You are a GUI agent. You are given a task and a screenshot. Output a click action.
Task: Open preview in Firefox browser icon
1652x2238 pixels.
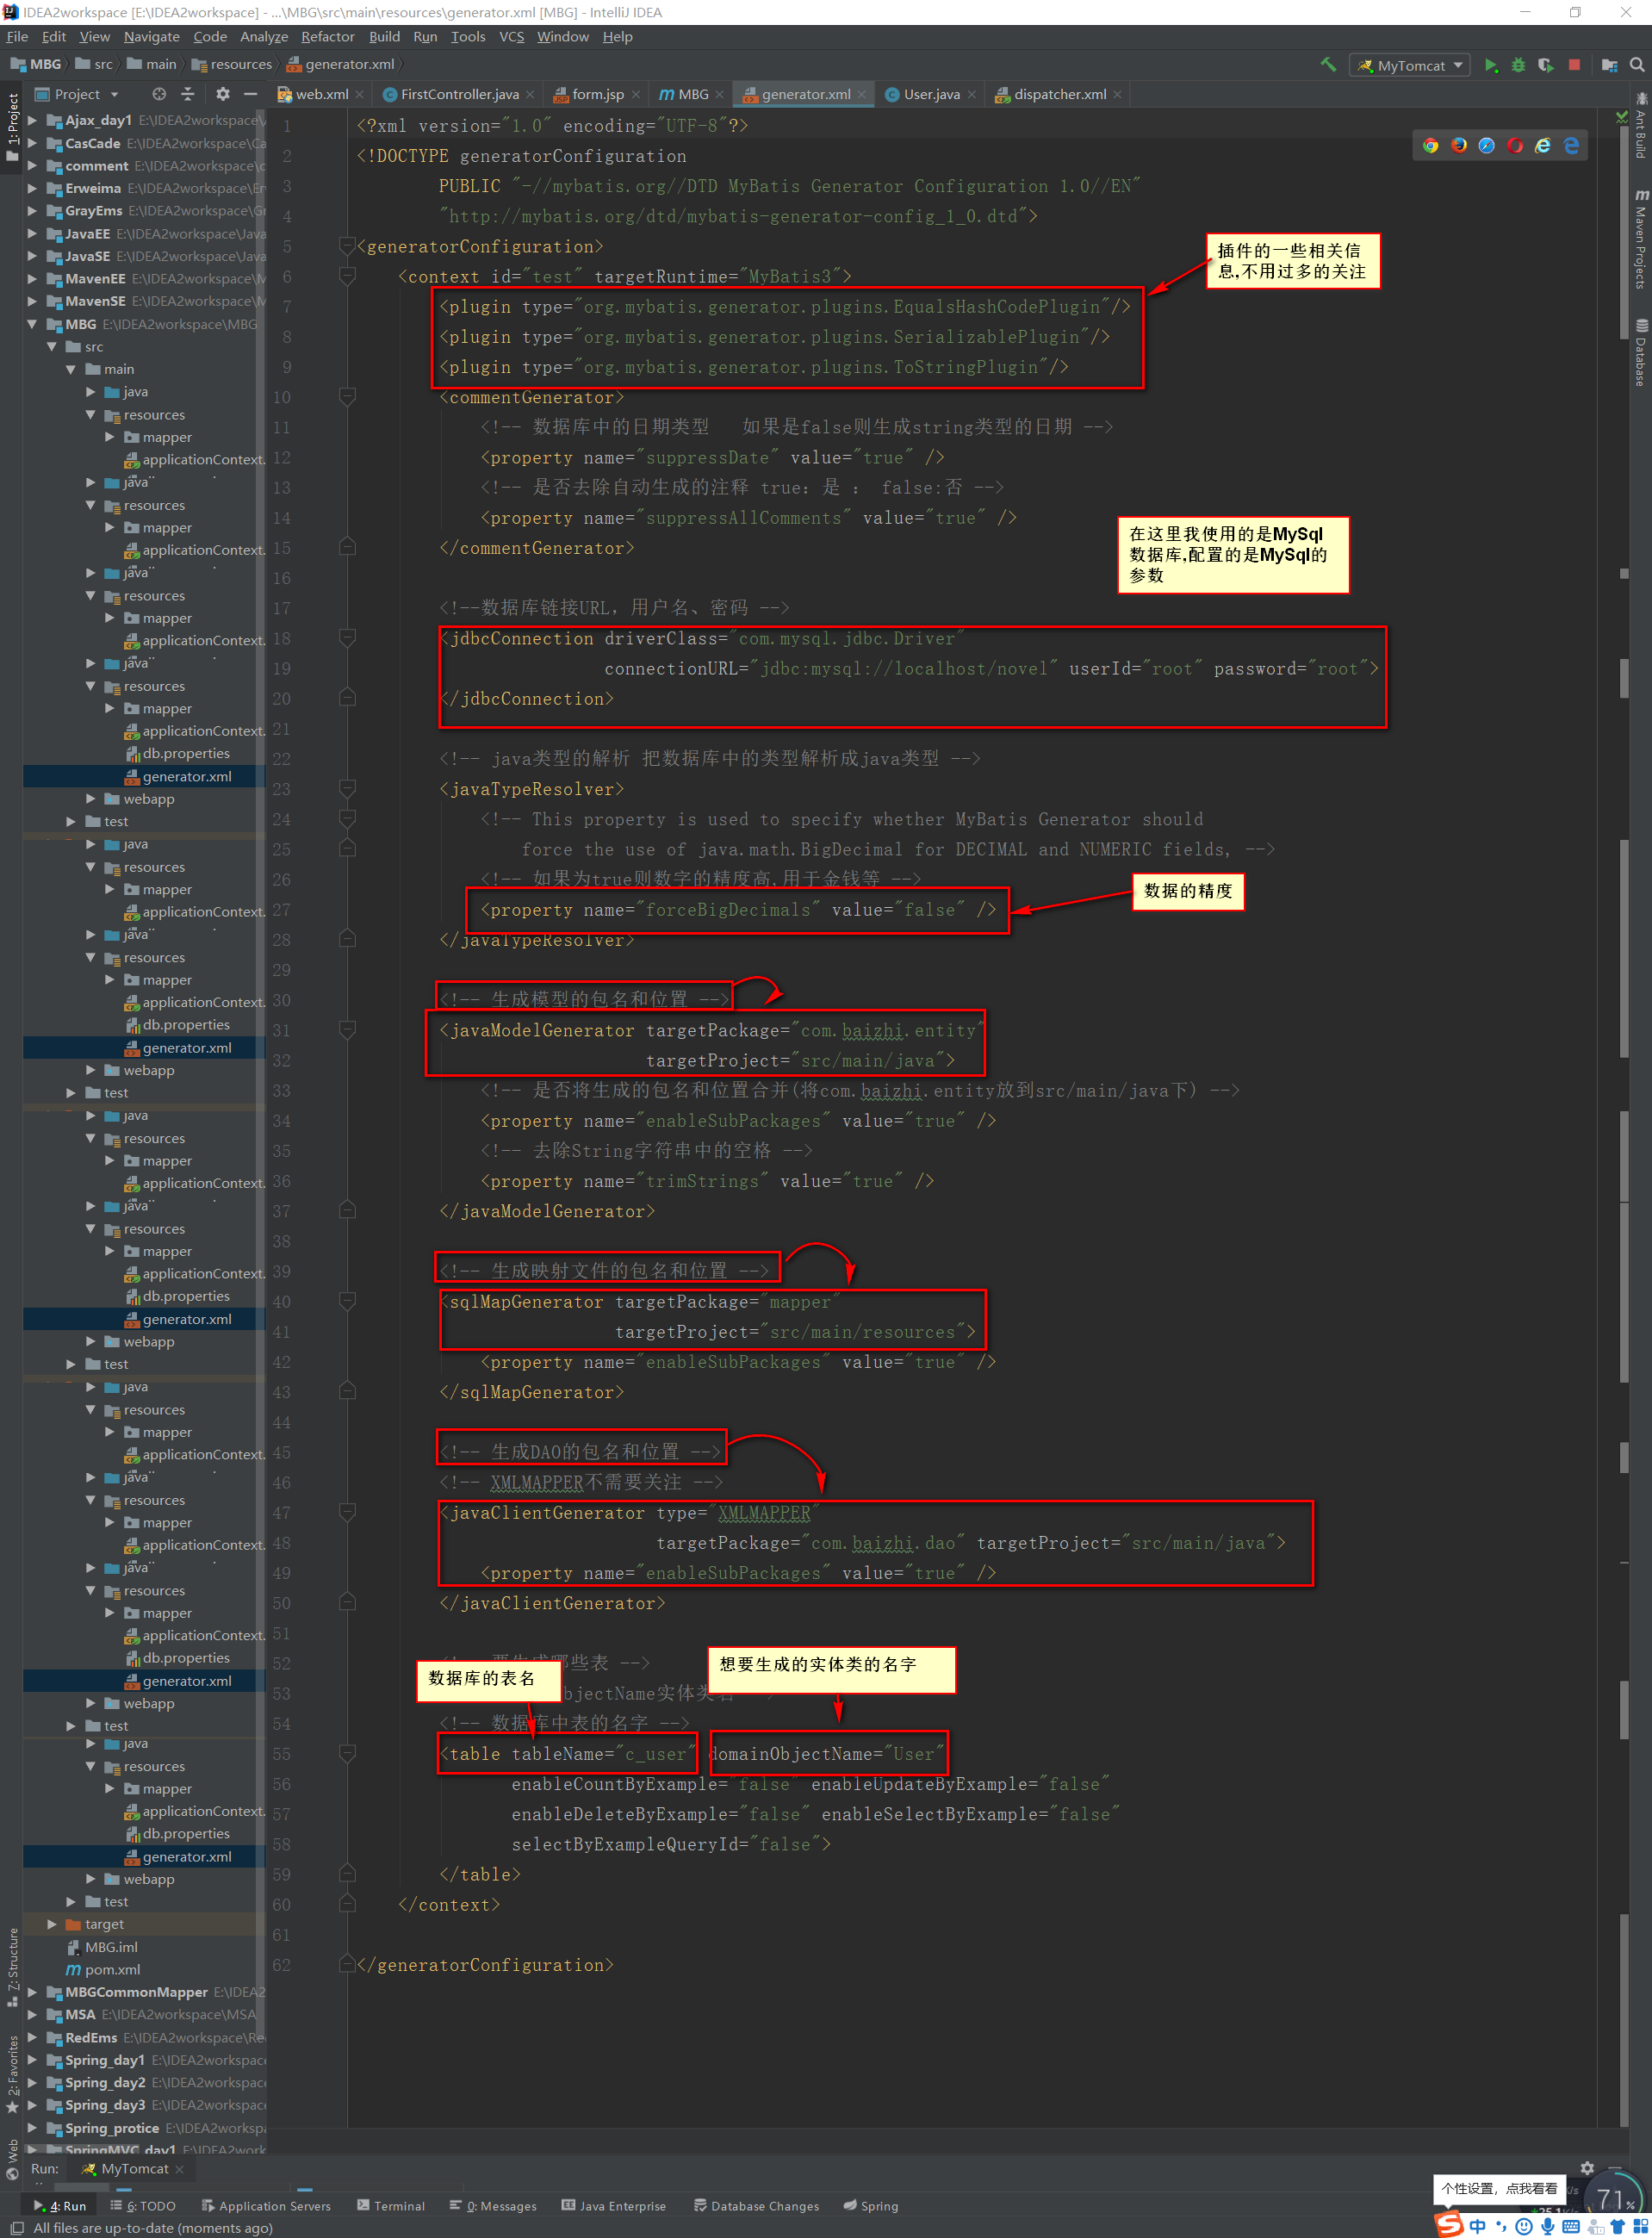[1459, 146]
